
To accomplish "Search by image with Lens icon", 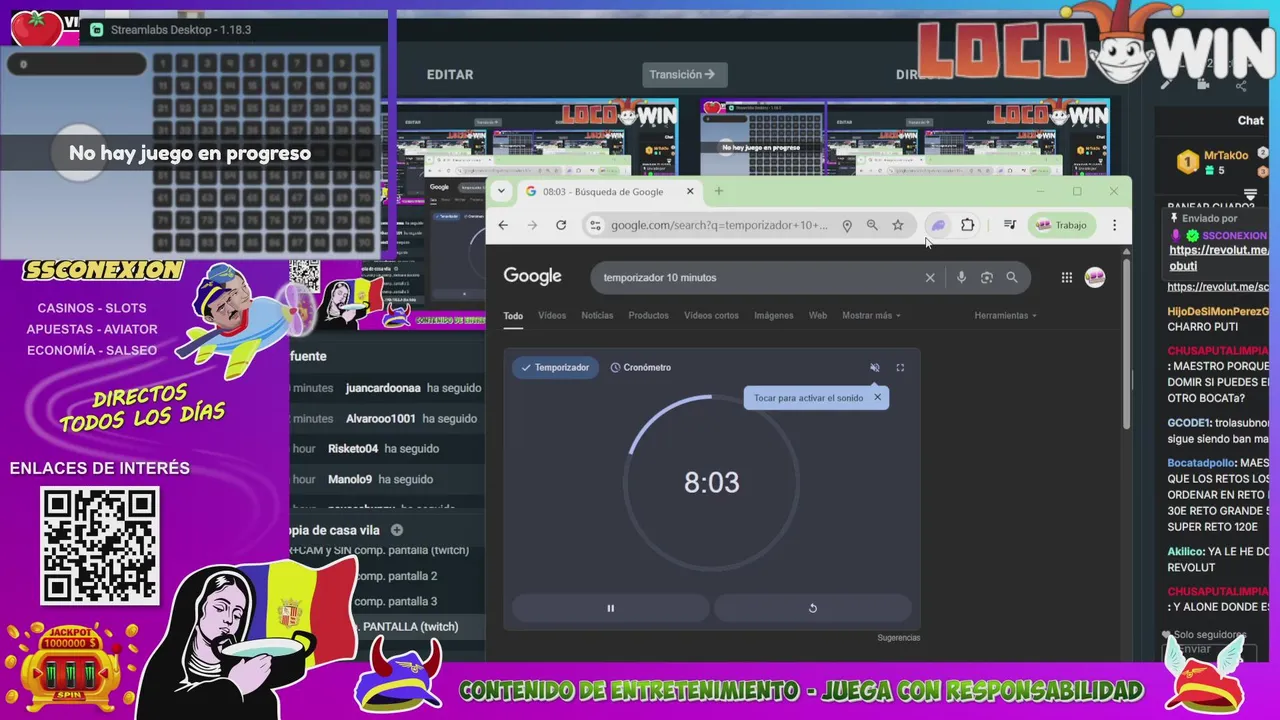I will click(986, 277).
